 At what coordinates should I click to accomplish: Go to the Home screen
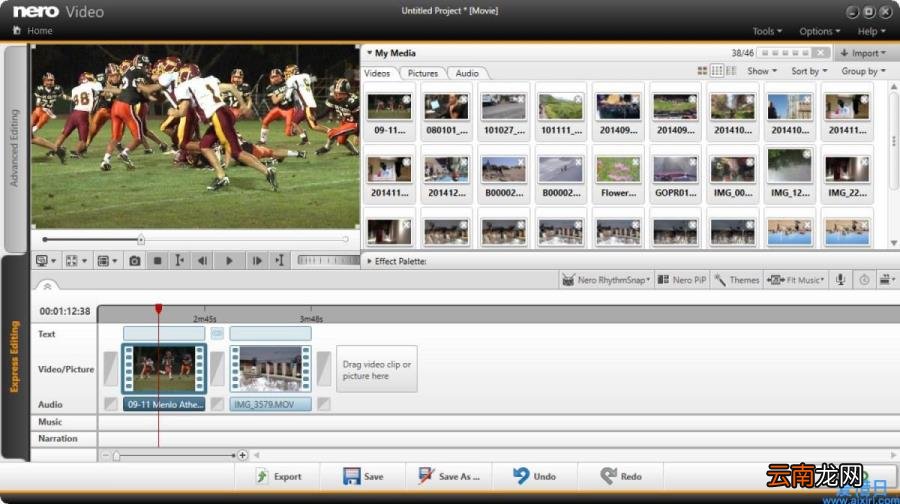33,30
